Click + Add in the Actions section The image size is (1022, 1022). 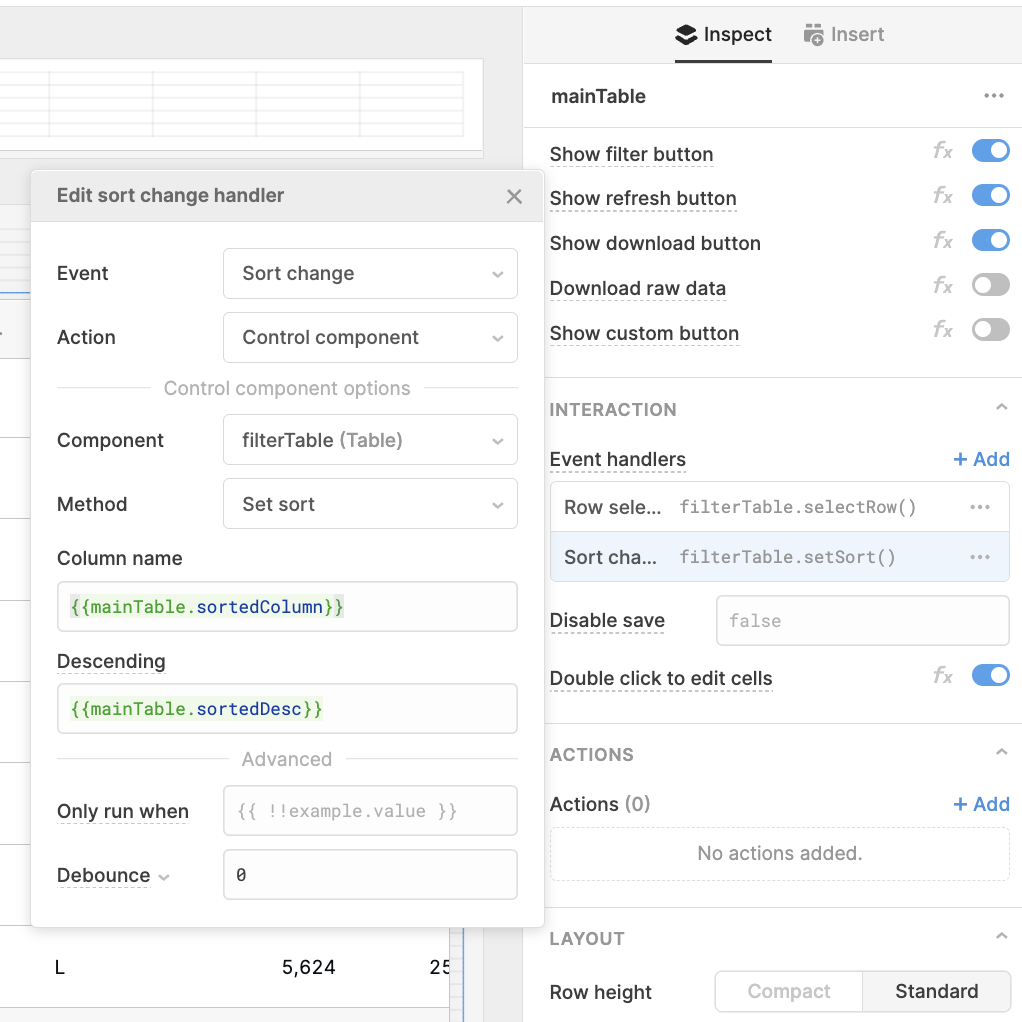981,804
